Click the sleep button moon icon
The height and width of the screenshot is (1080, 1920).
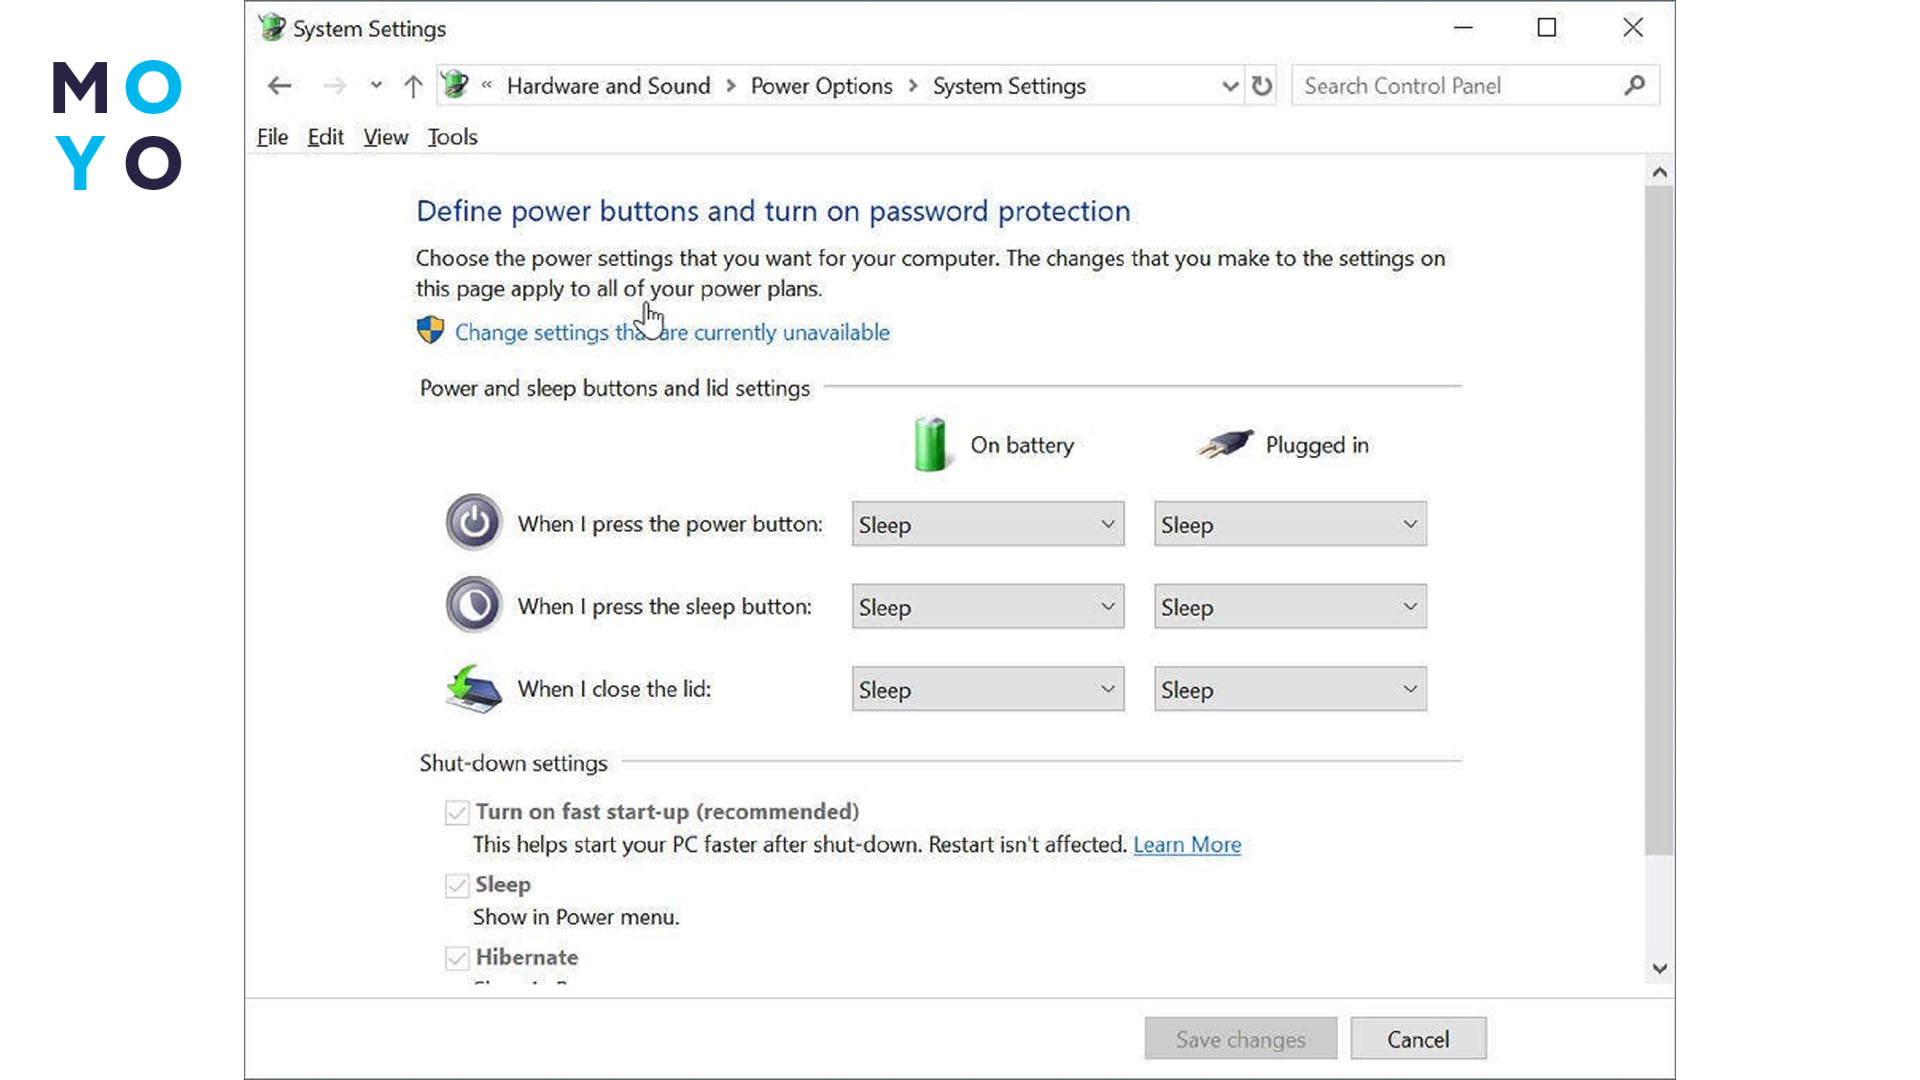click(x=473, y=605)
